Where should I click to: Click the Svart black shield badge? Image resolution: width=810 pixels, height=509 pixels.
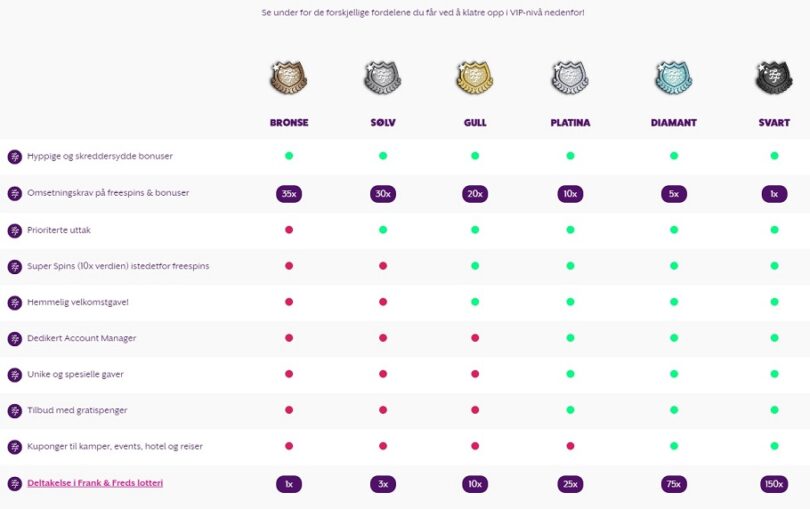[774, 78]
